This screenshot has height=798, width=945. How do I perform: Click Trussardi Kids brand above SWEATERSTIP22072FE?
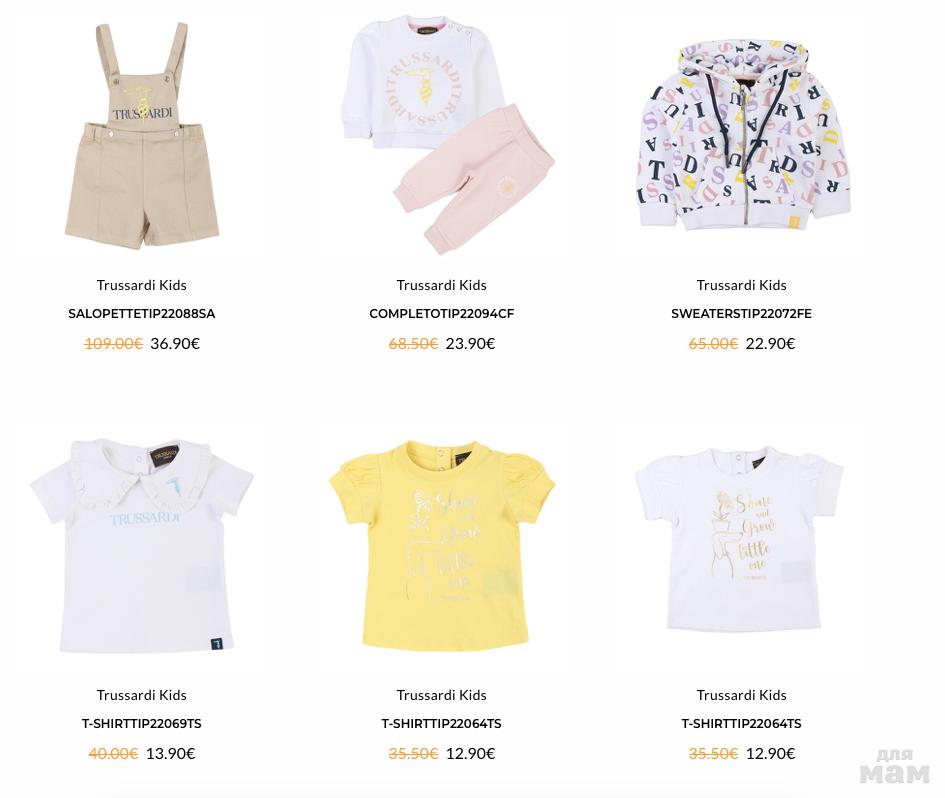[x=741, y=285]
